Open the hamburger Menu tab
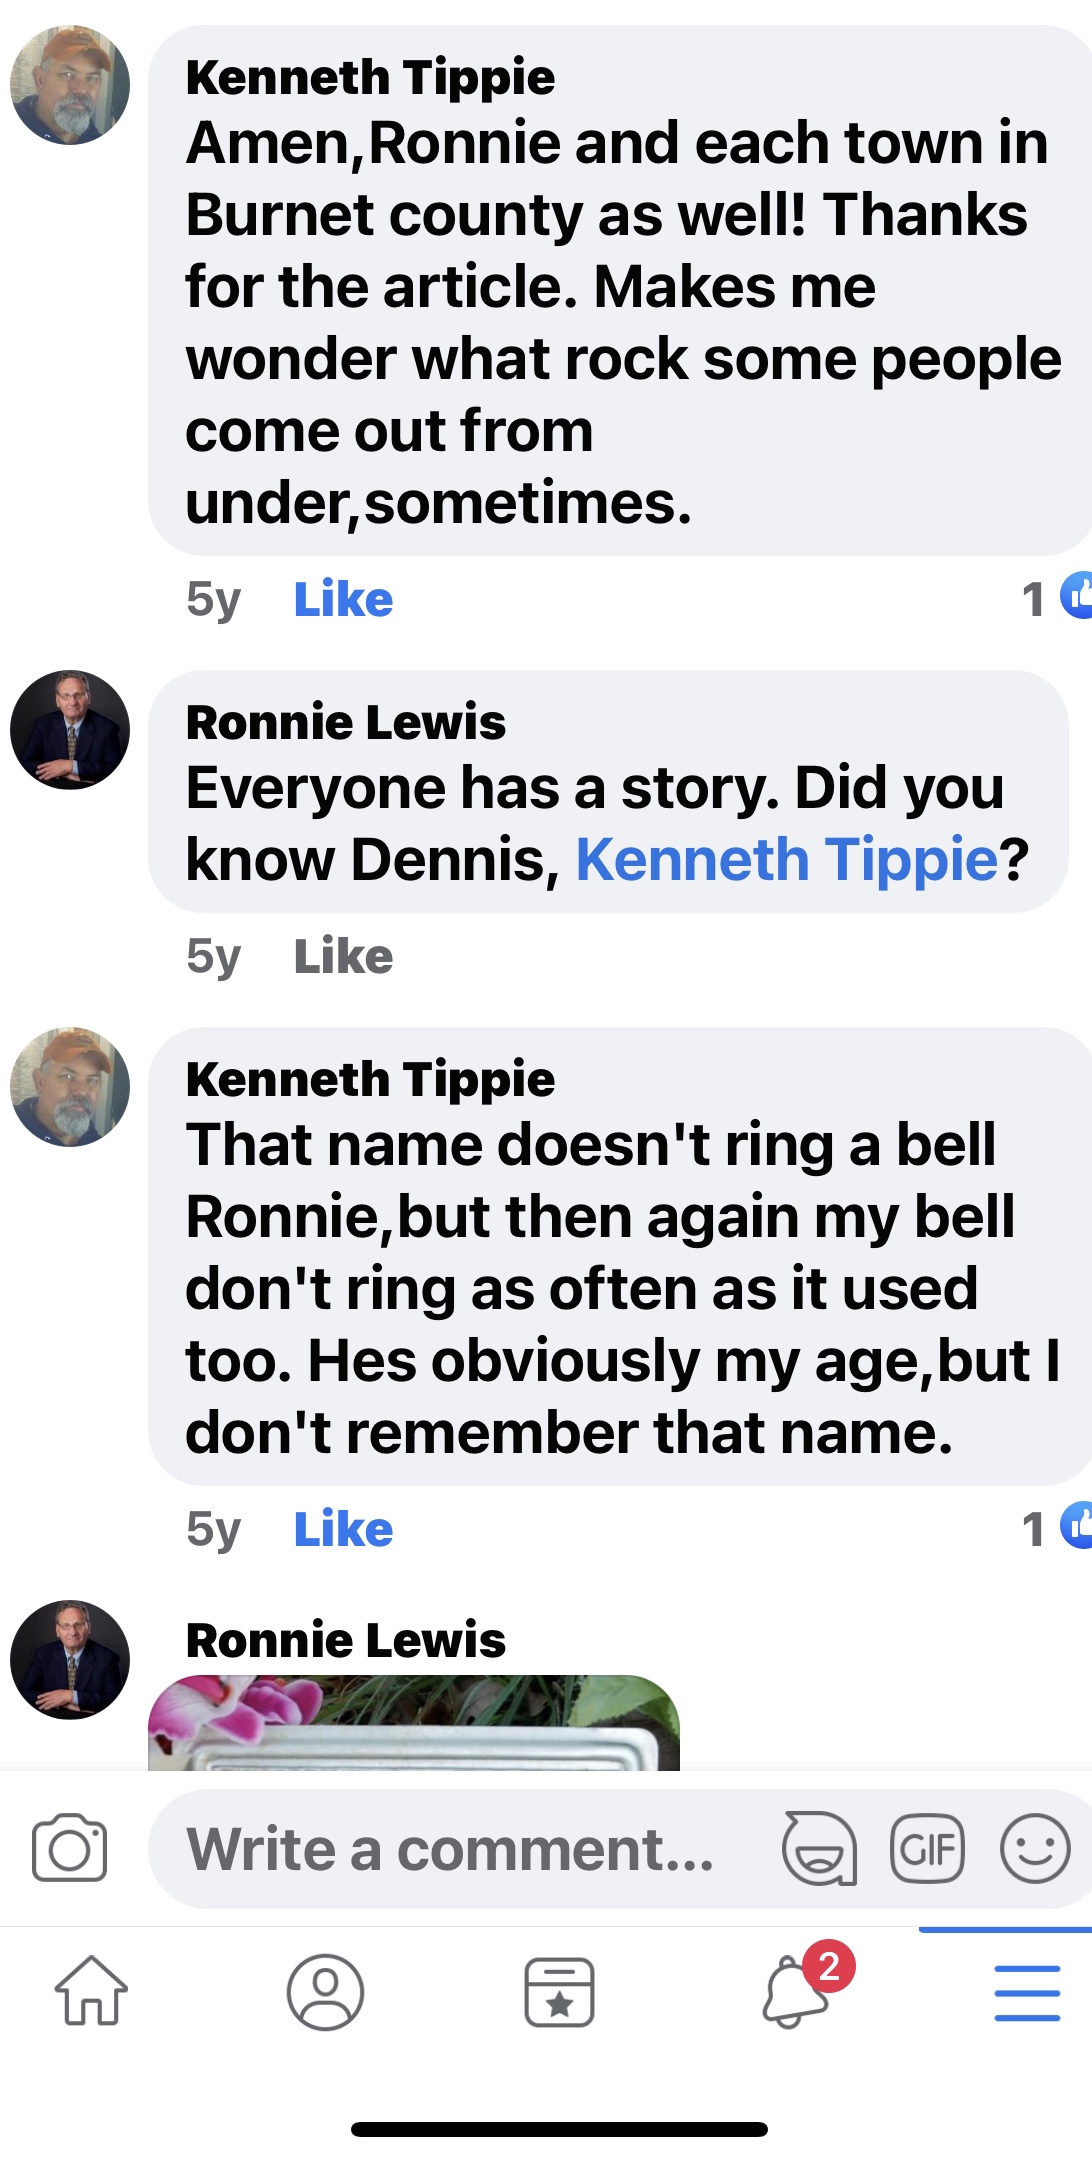 click(x=1027, y=1991)
